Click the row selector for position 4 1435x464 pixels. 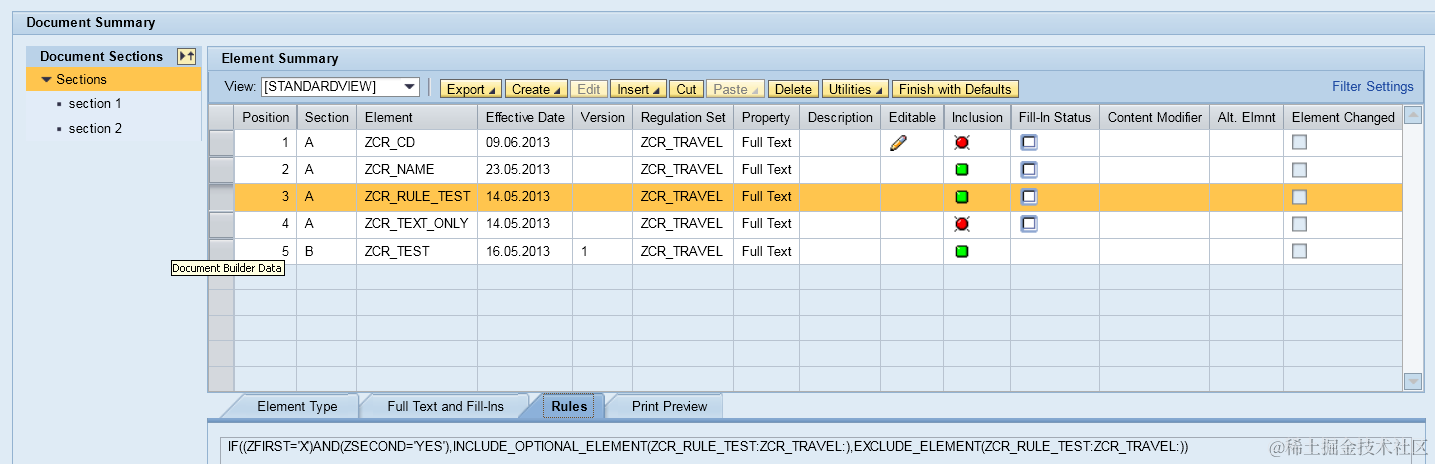pyautogui.click(x=221, y=224)
